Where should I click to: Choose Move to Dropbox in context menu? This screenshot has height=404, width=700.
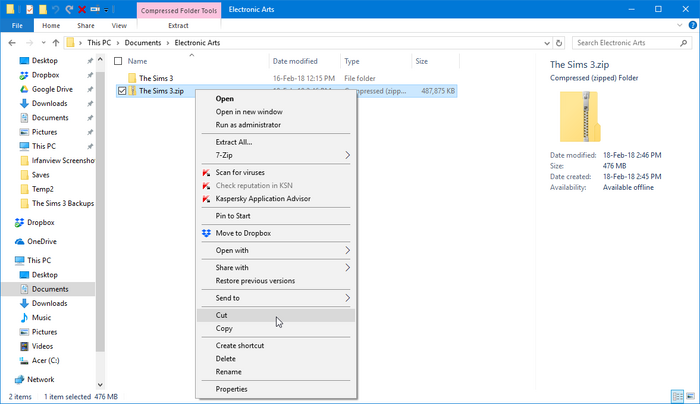click(x=276, y=233)
